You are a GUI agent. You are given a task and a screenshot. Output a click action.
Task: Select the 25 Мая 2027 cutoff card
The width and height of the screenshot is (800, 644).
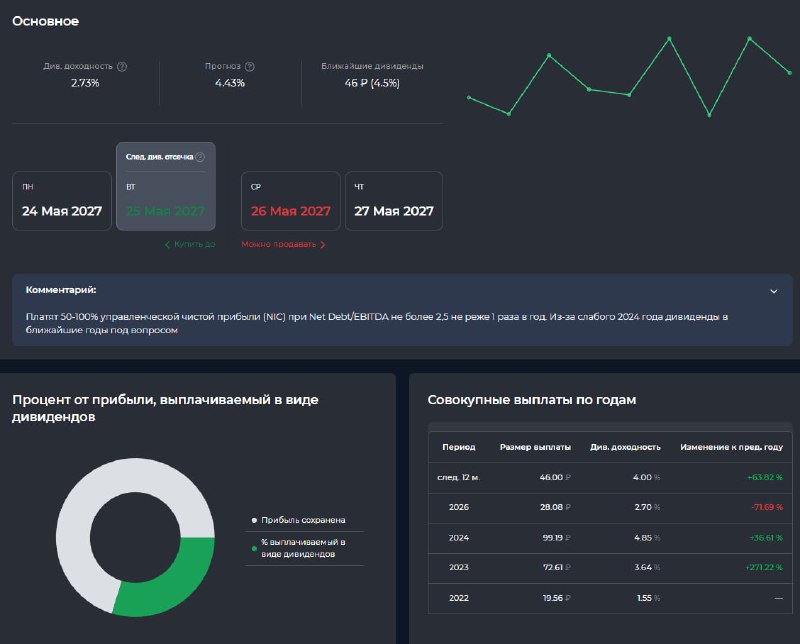coord(166,186)
